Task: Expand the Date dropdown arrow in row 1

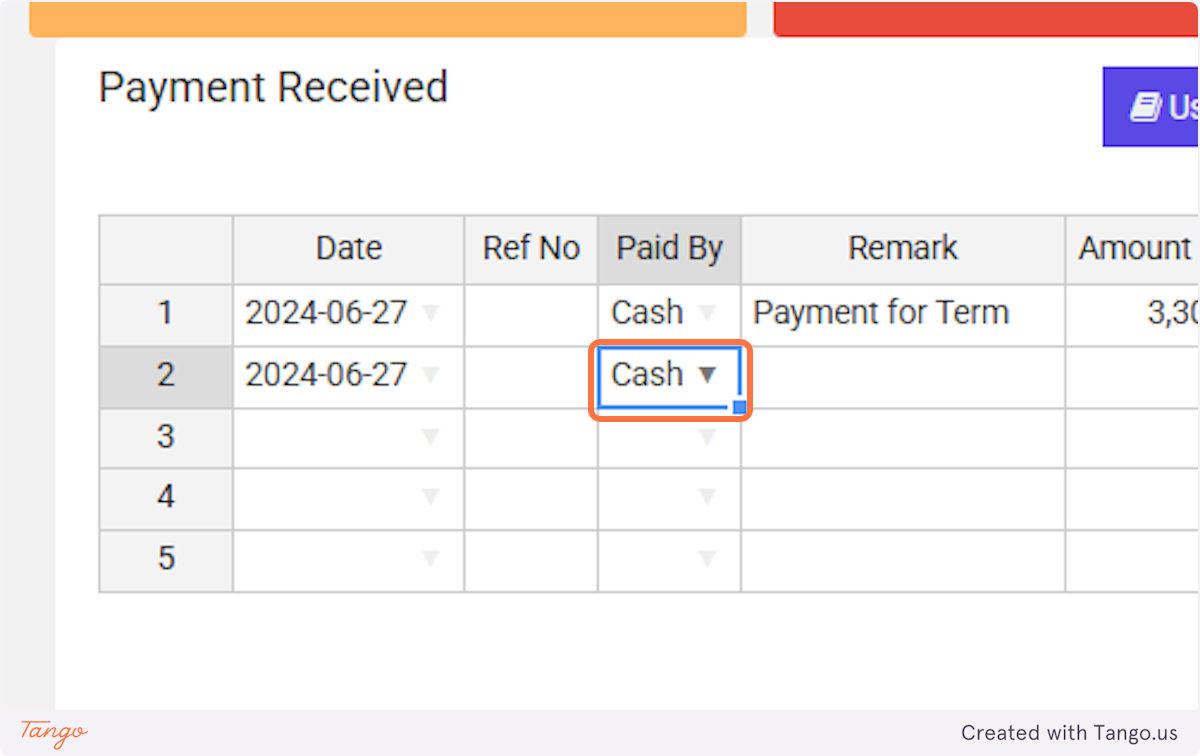Action: (x=431, y=313)
